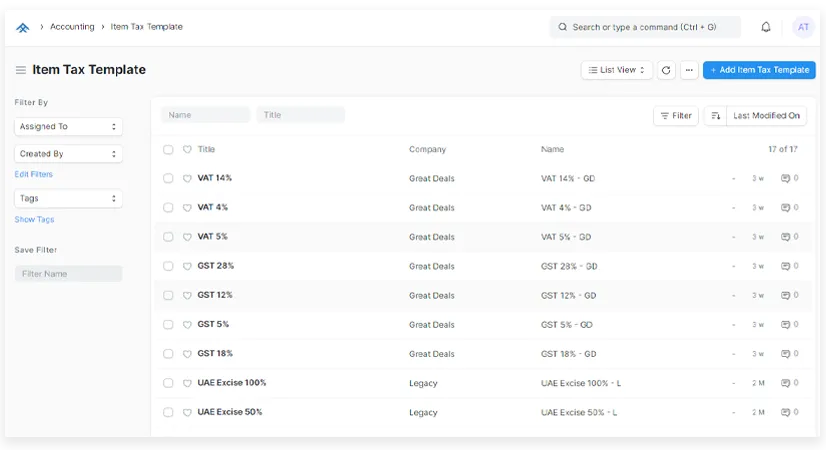Open the List View switcher dropdown
826x450 pixels.
[x=617, y=70]
